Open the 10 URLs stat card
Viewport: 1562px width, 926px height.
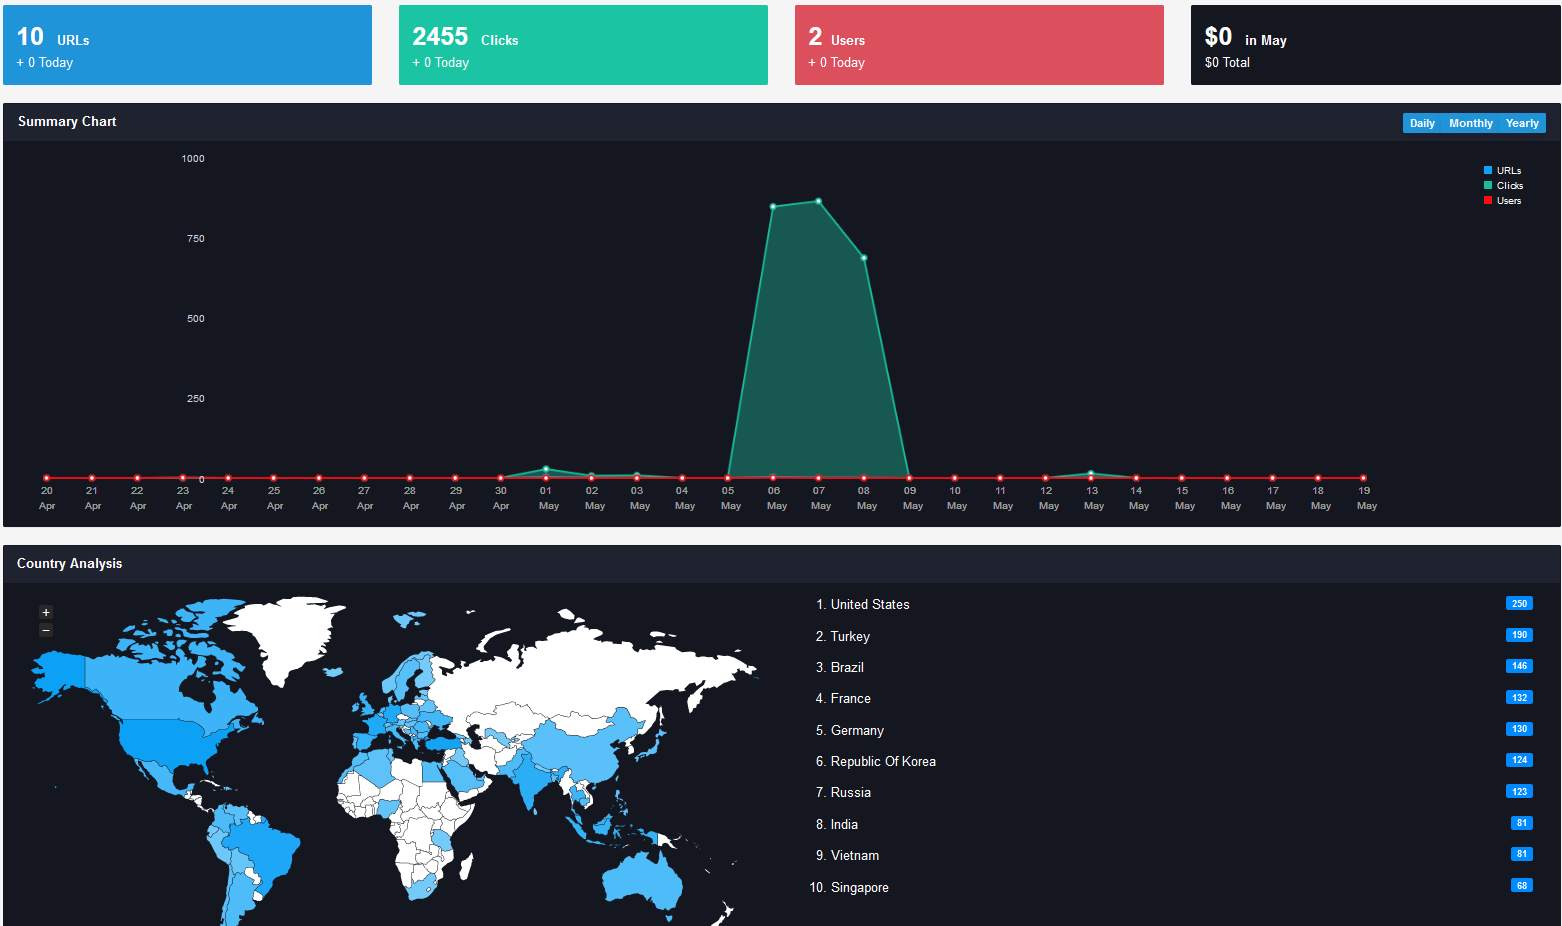(187, 45)
